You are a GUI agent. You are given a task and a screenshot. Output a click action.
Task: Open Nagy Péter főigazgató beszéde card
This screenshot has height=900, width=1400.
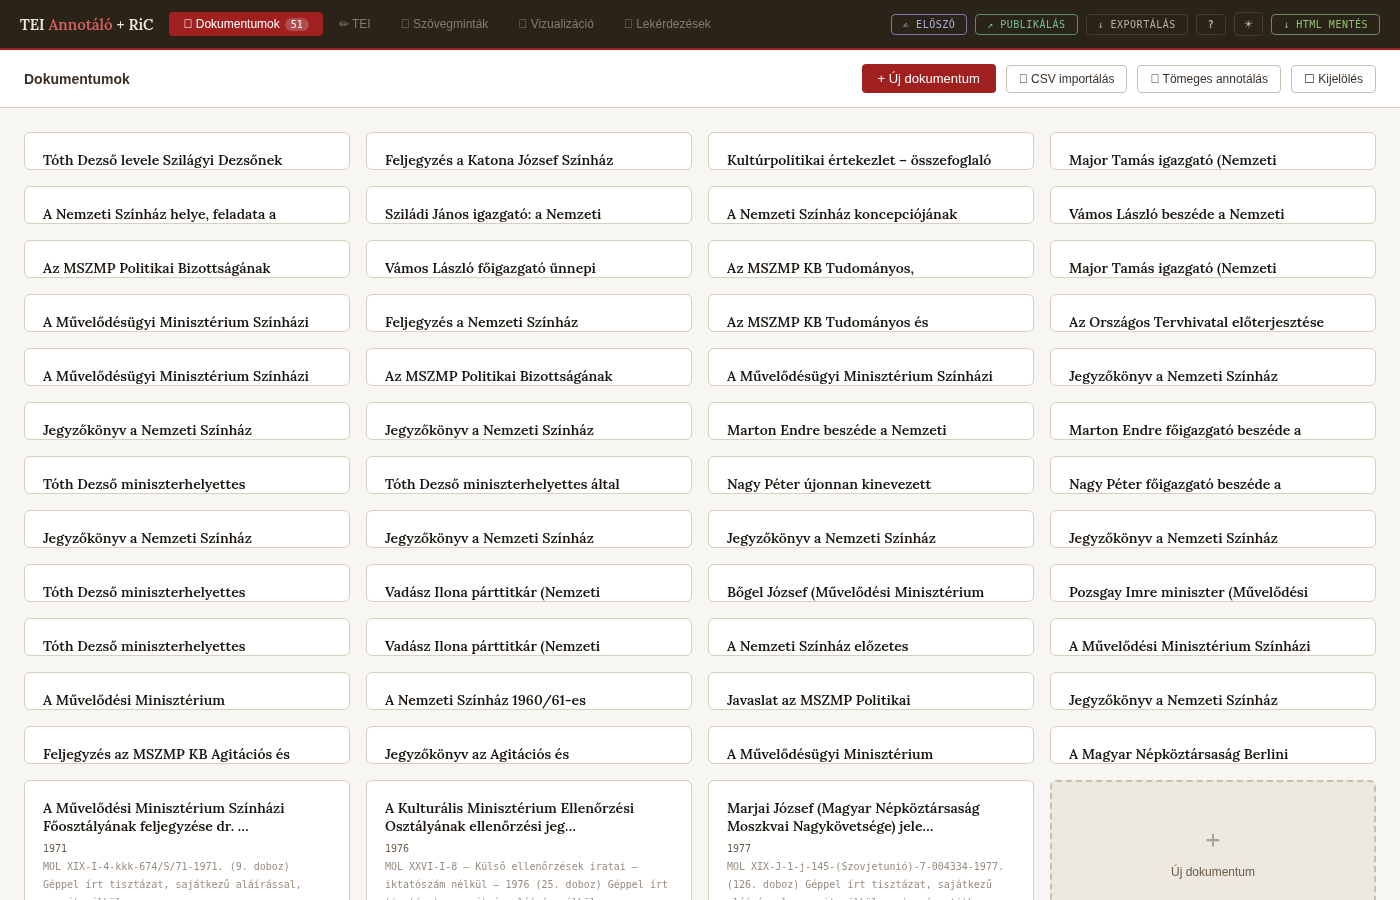pos(1213,475)
